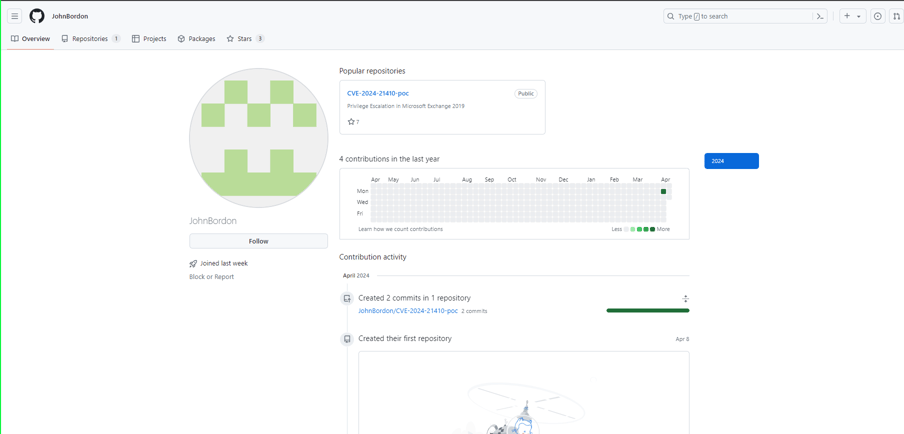
Task: Open the issues icon in header
Action: click(x=877, y=16)
